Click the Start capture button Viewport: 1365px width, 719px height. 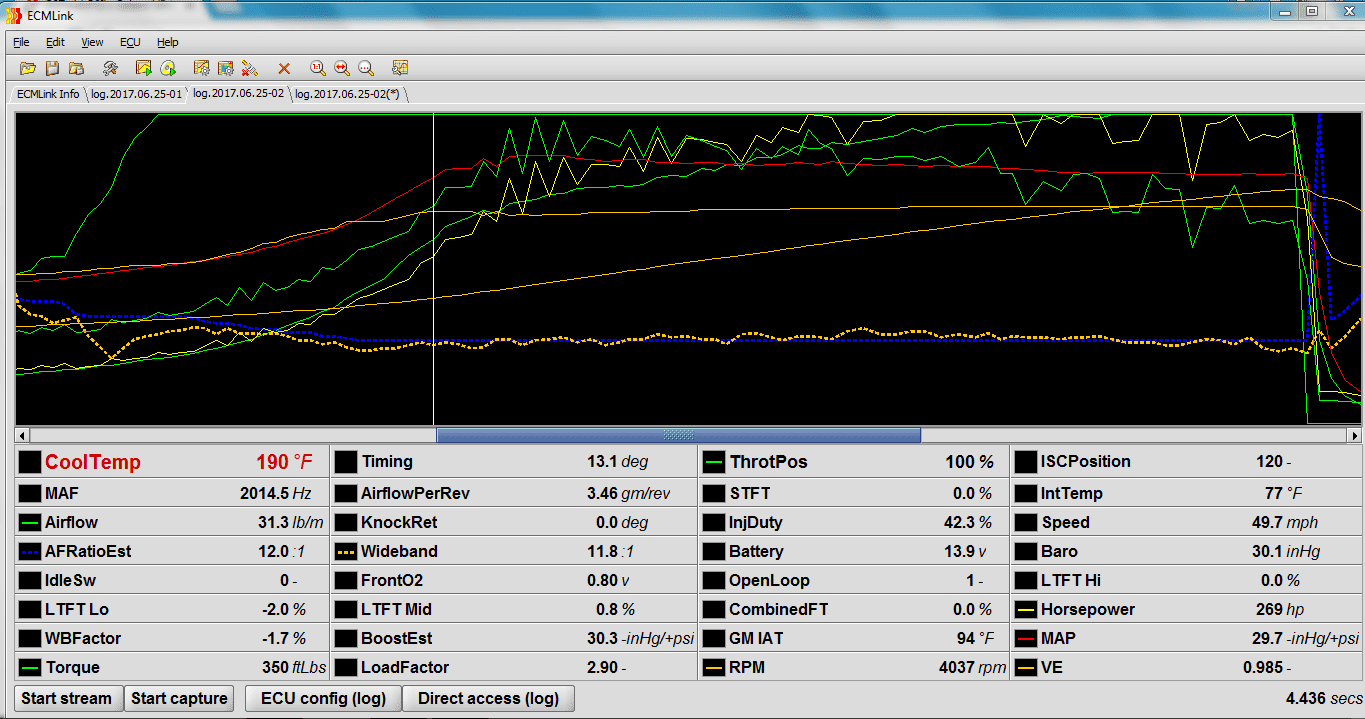[x=179, y=698]
